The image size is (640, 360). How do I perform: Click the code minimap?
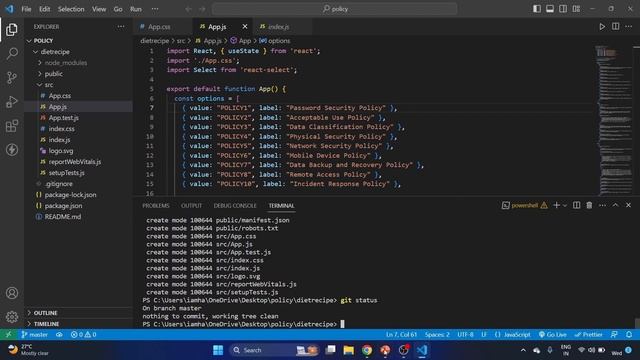[613, 120]
